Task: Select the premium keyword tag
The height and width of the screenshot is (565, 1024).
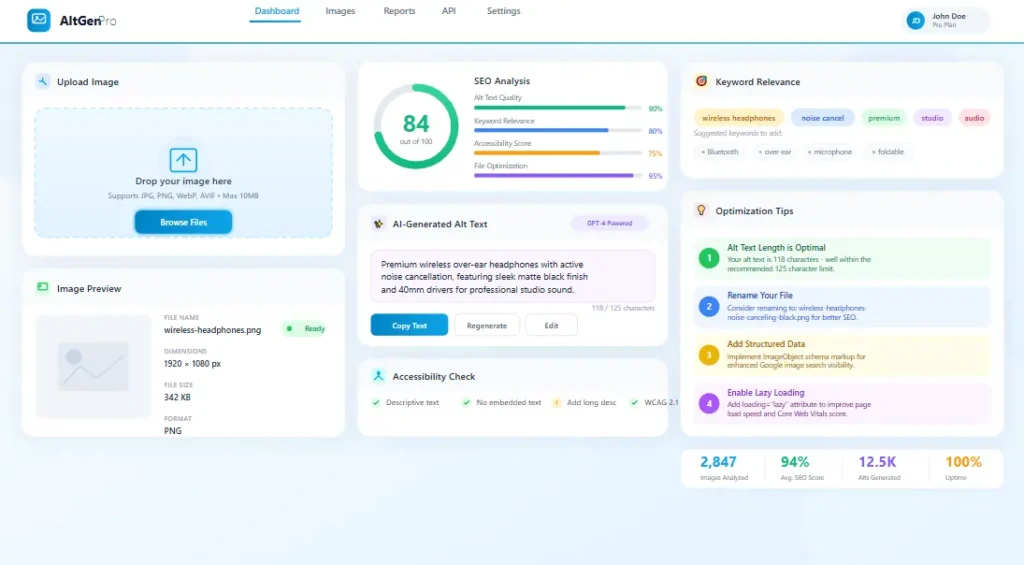Action: [884, 118]
